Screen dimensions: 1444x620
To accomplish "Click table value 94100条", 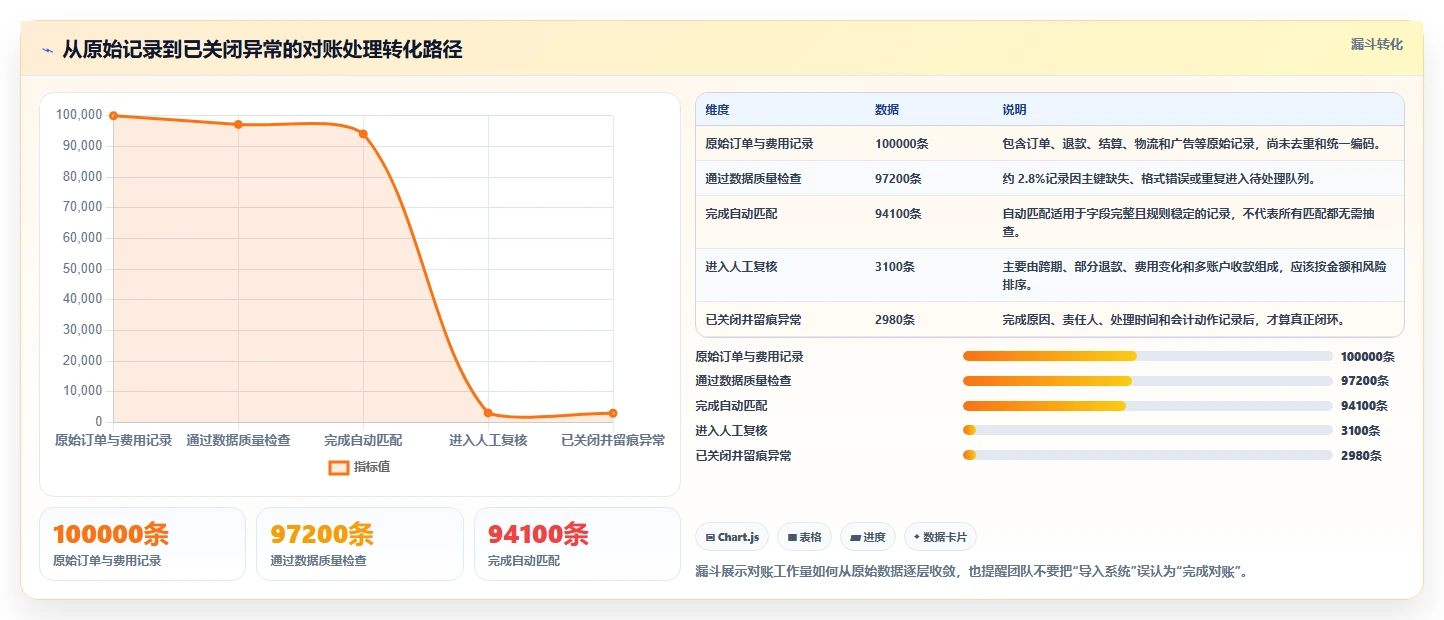I will click(x=898, y=214).
